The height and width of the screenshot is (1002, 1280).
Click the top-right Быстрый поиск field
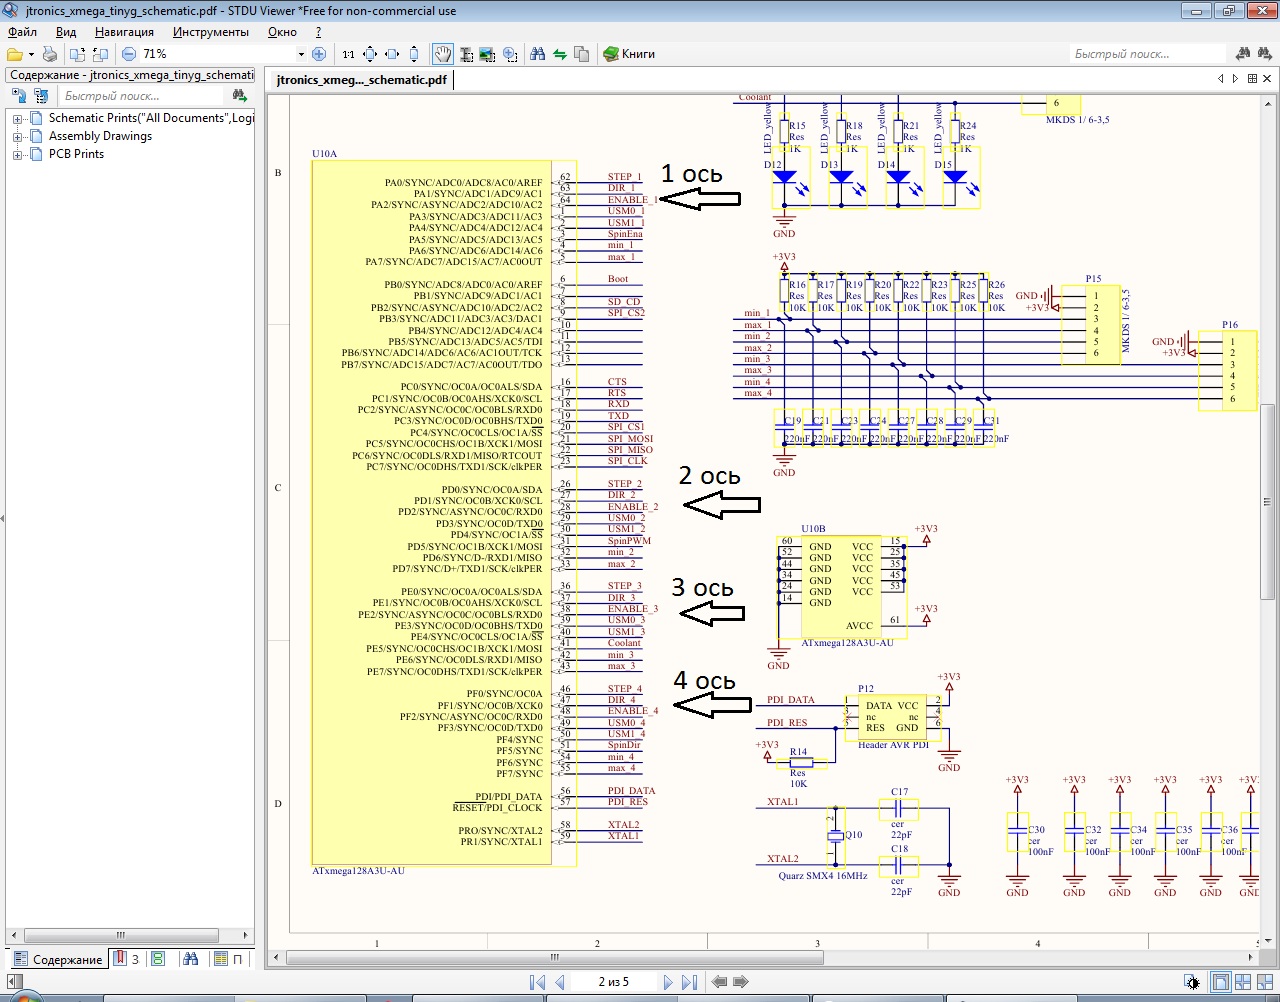pos(1145,54)
